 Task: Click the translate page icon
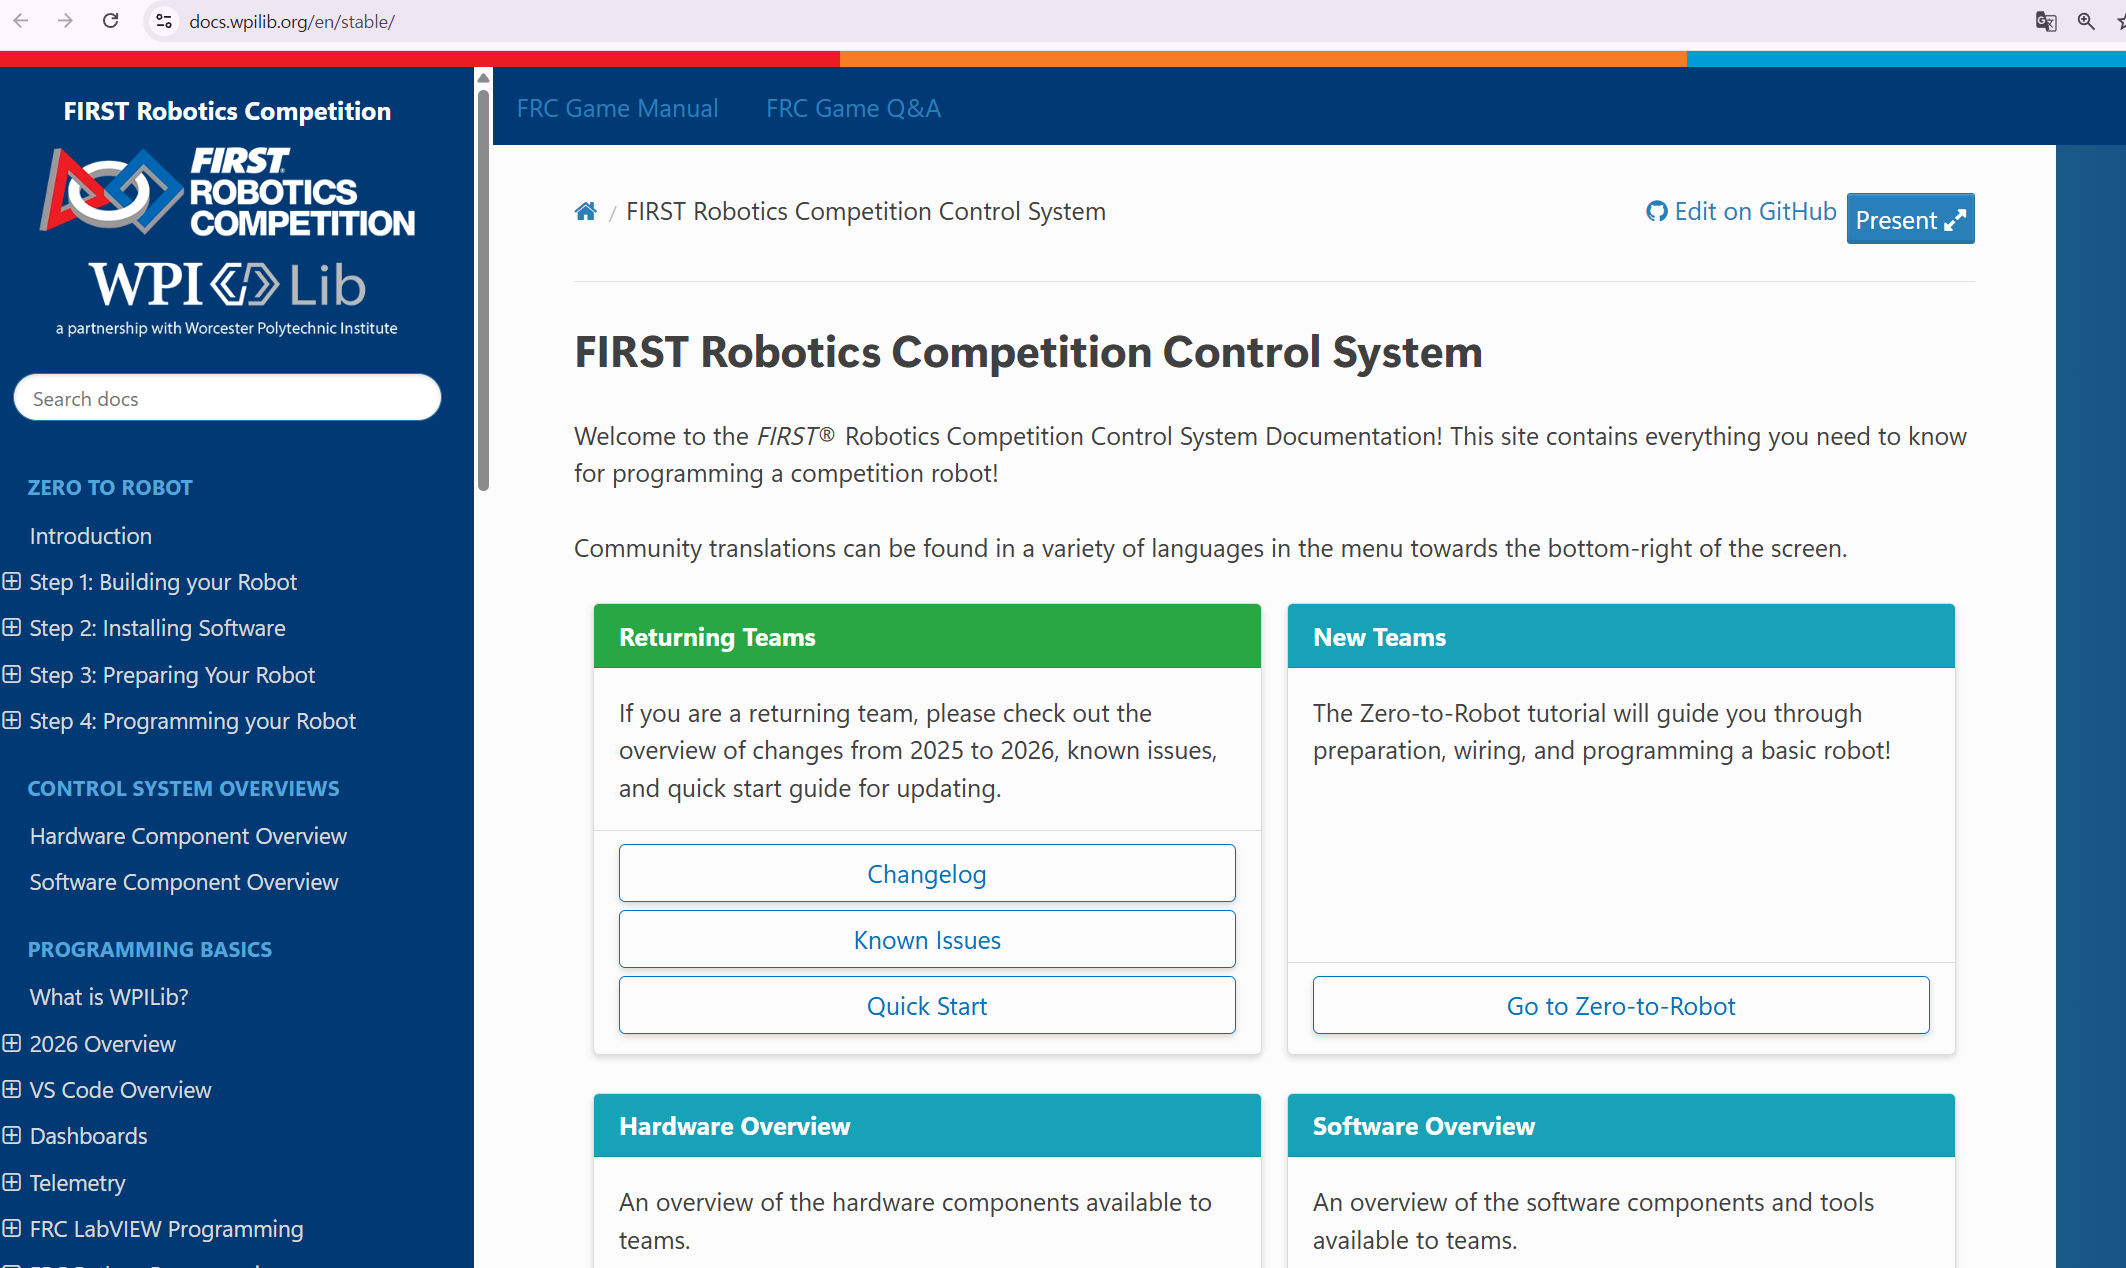click(2045, 21)
